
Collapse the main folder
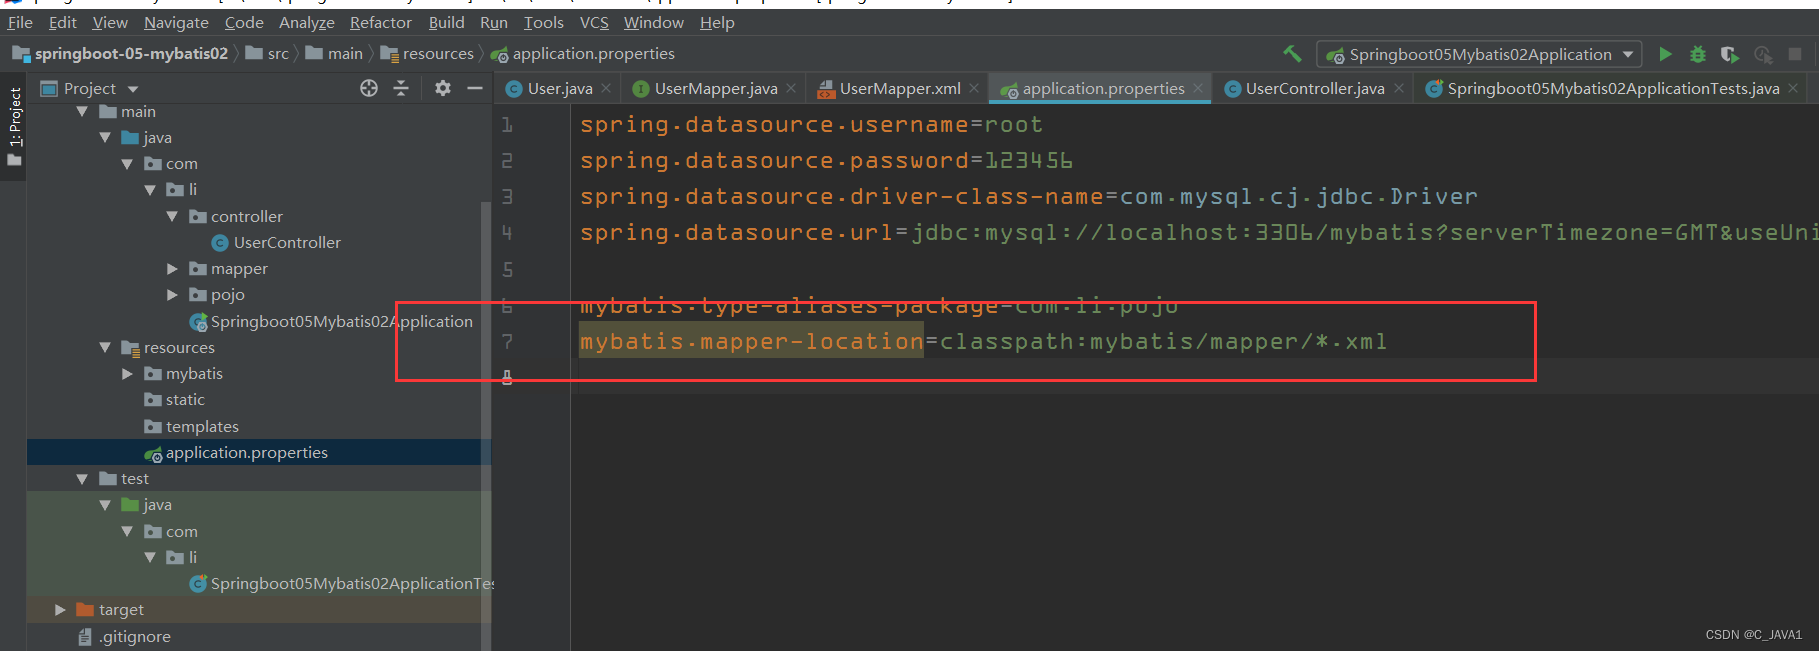point(83,112)
